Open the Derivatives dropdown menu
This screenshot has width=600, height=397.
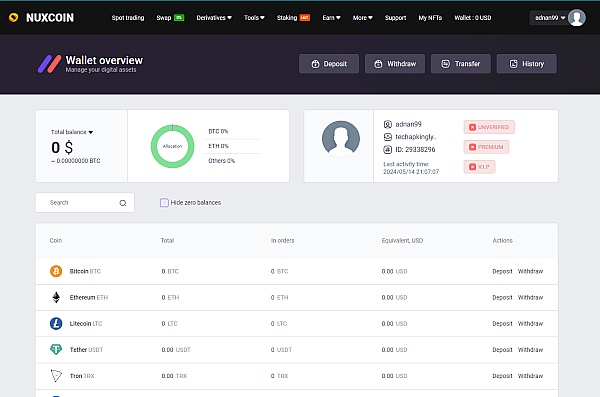click(x=214, y=18)
